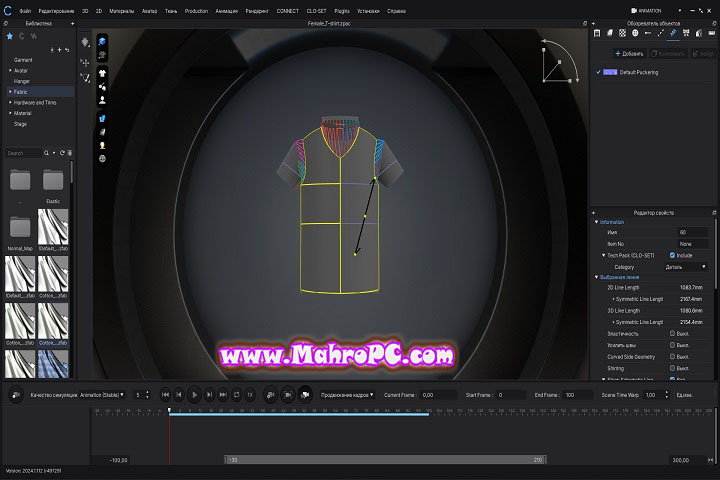Viewport: 720px width, 480px height.
Task: Click the Library search input field
Action: coord(23,153)
